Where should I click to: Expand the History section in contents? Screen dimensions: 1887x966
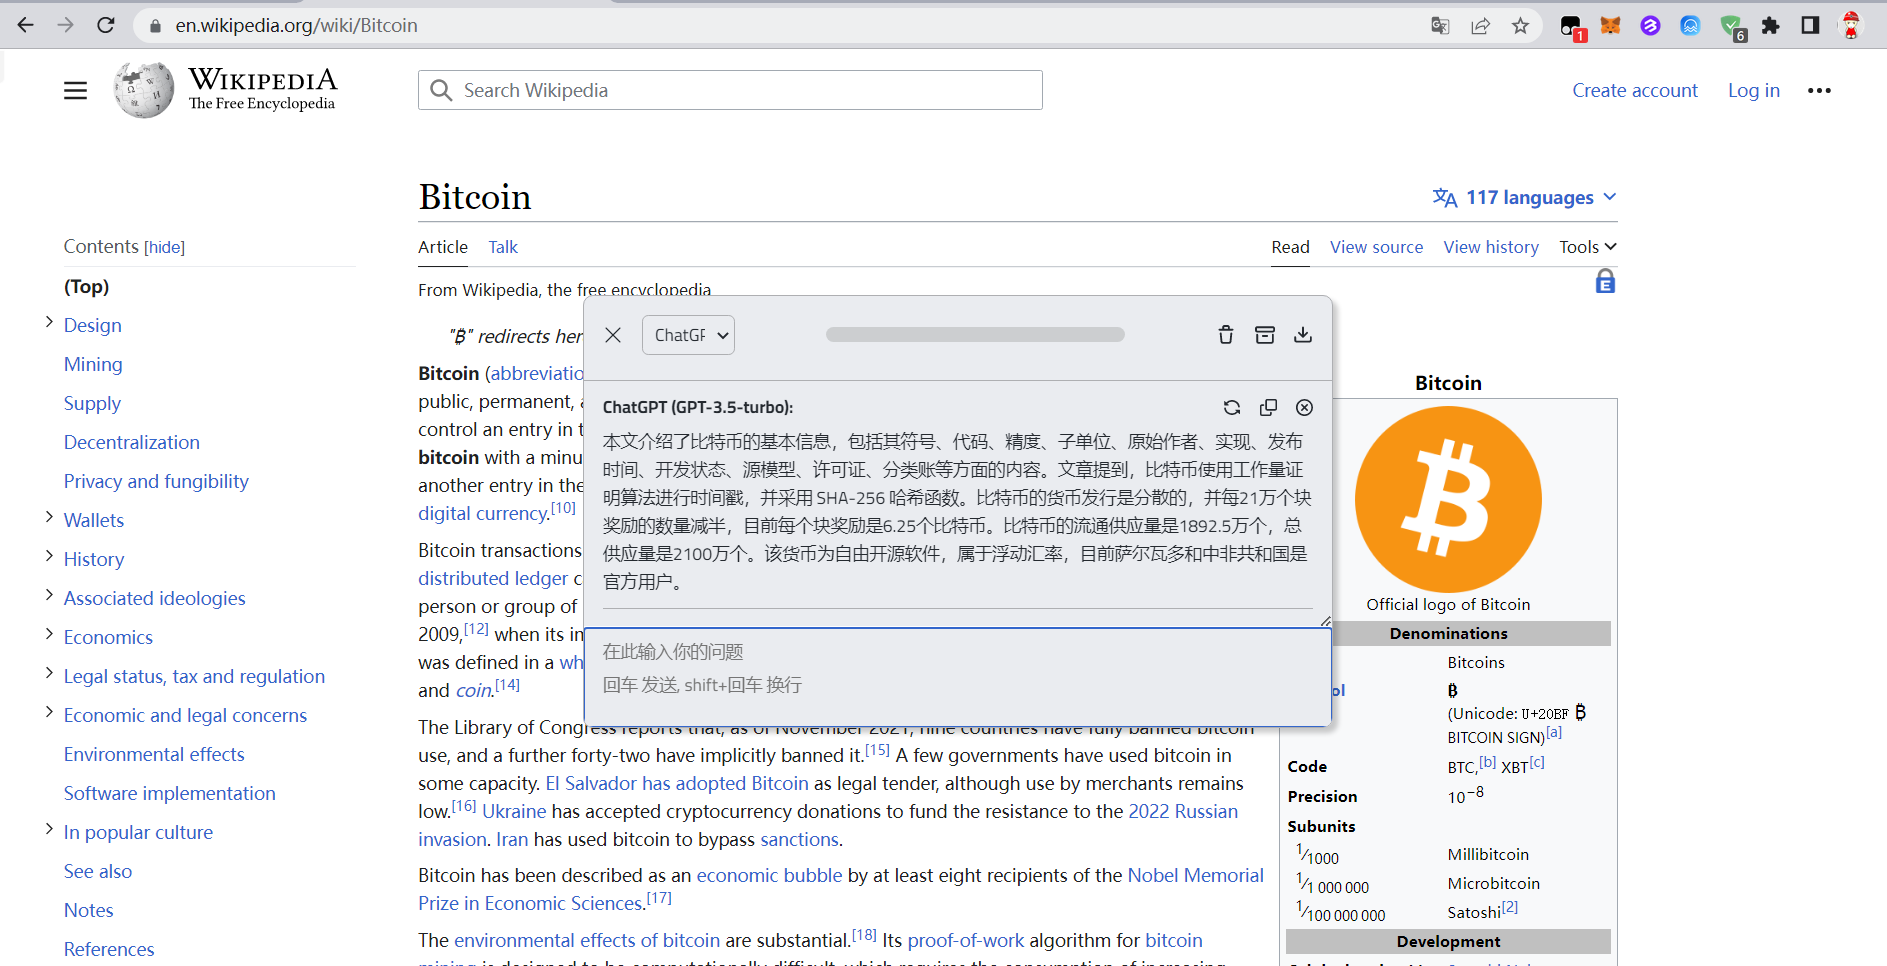tap(49, 556)
